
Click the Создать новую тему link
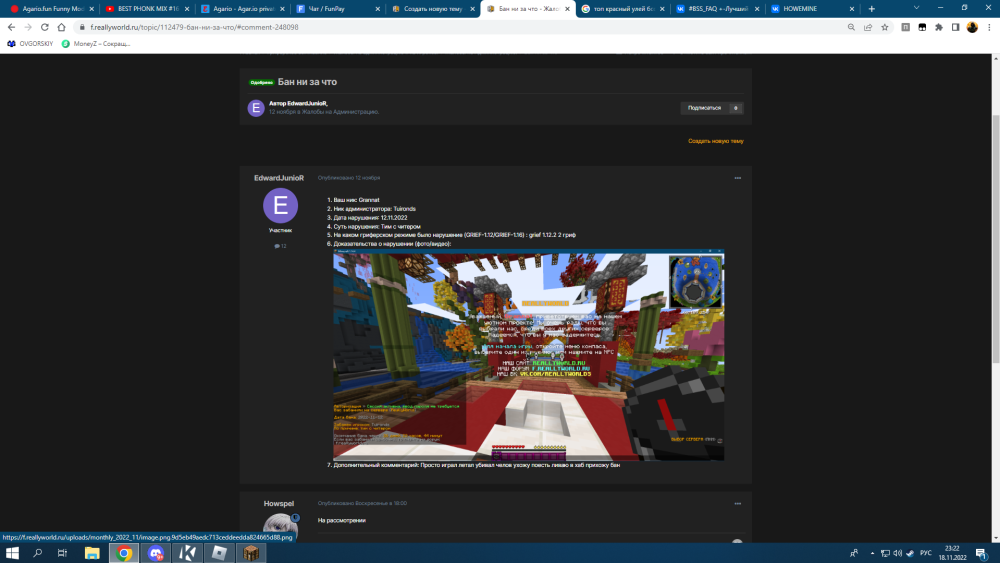tap(716, 141)
